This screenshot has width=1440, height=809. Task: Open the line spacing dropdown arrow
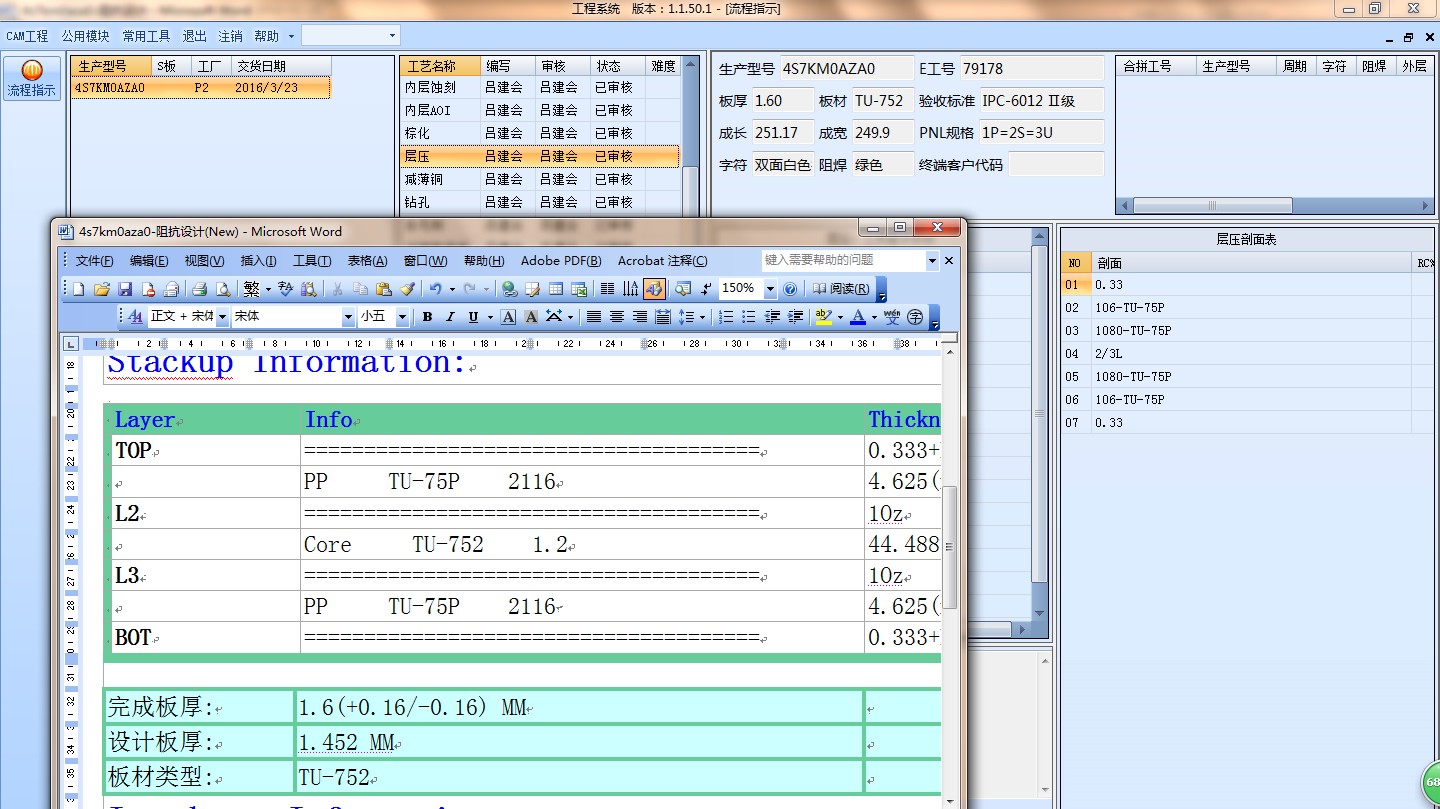coord(702,316)
